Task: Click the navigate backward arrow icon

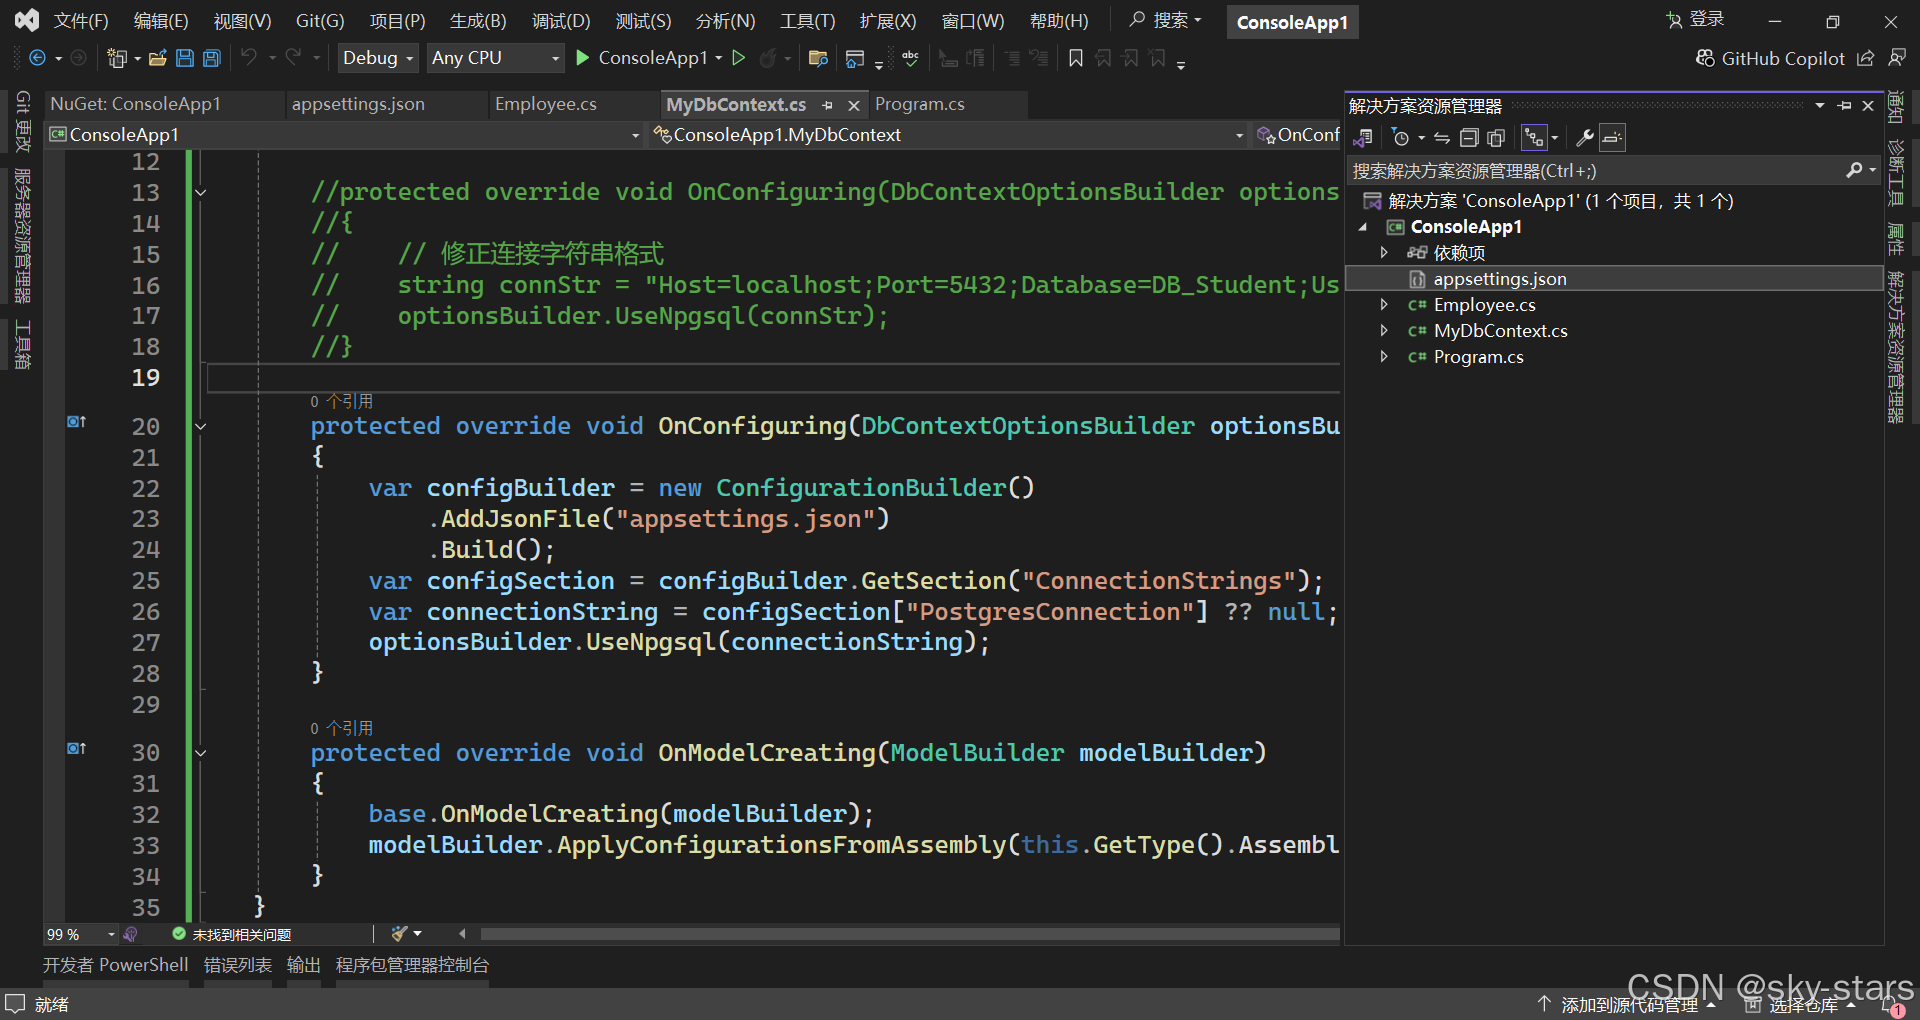Action: pyautogui.click(x=37, y=58)
